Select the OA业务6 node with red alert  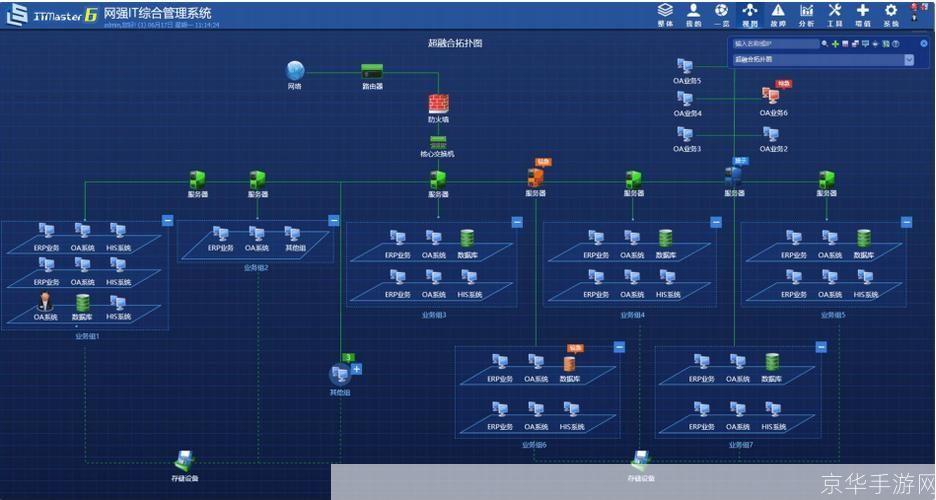click(x=771, y=97)
